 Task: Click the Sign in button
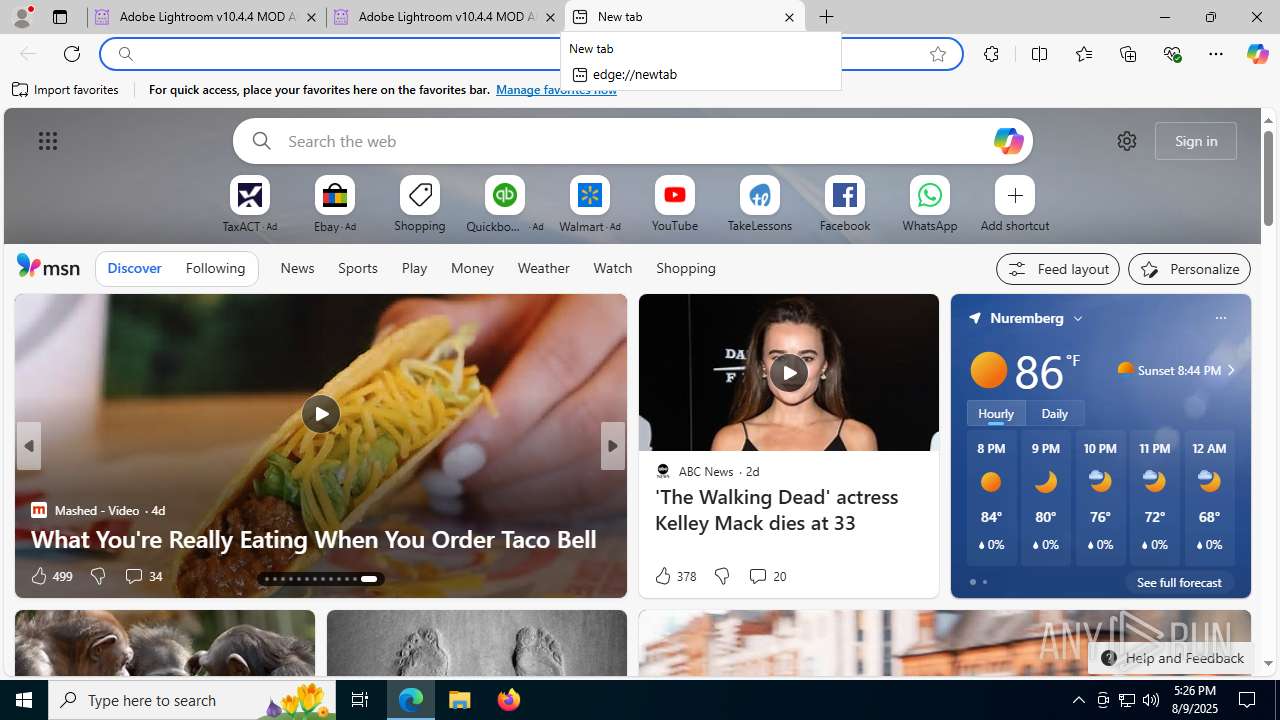(x=1196, y=141)
